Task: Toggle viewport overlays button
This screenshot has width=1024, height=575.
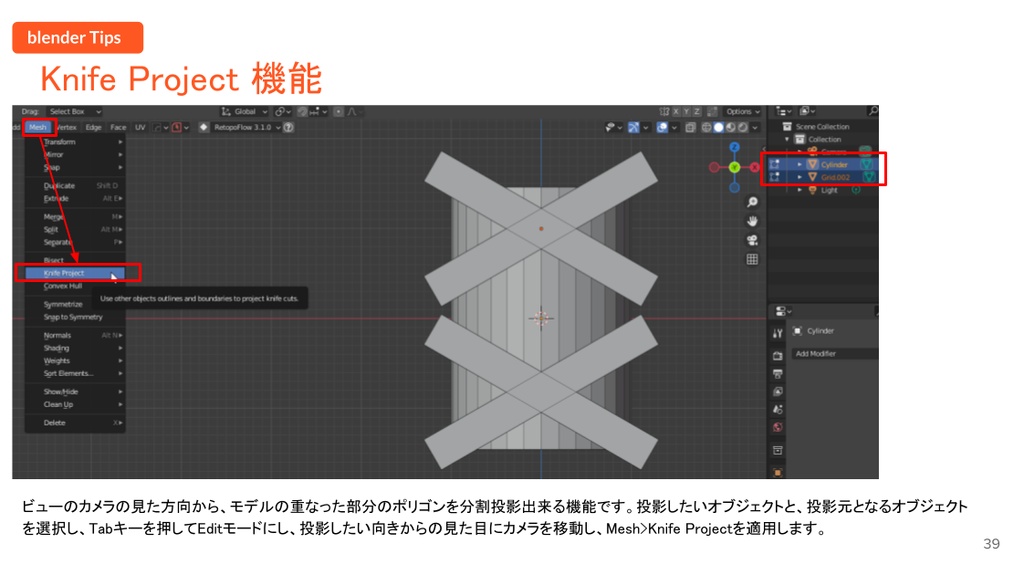Action: (x=662, y=127)
